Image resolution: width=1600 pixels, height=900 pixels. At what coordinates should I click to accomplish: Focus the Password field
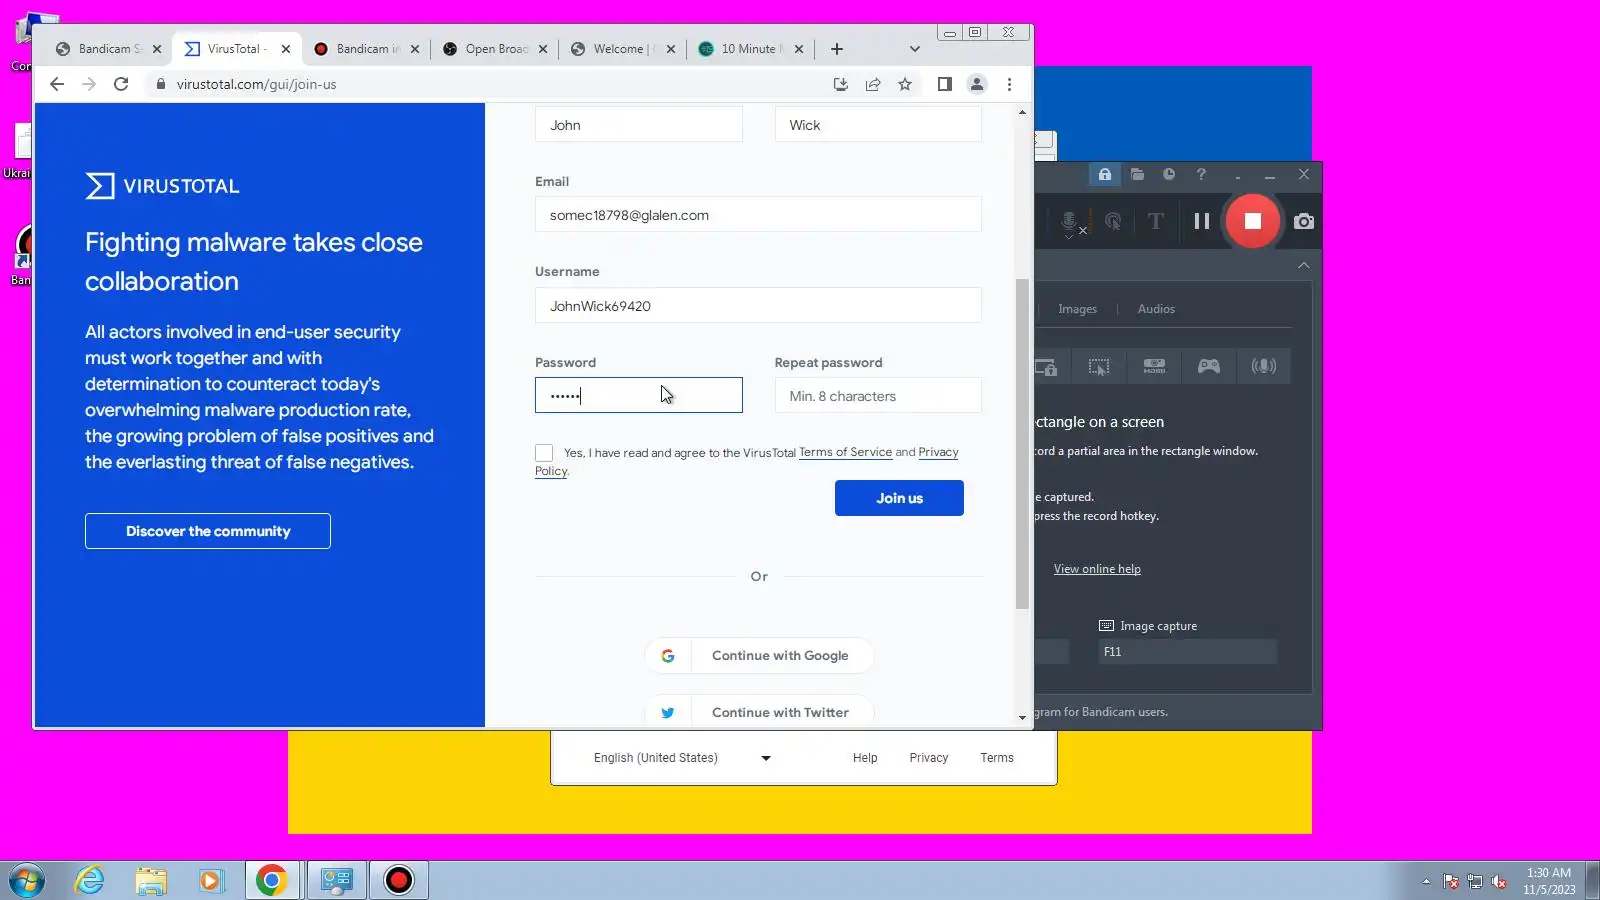point(638,396)
